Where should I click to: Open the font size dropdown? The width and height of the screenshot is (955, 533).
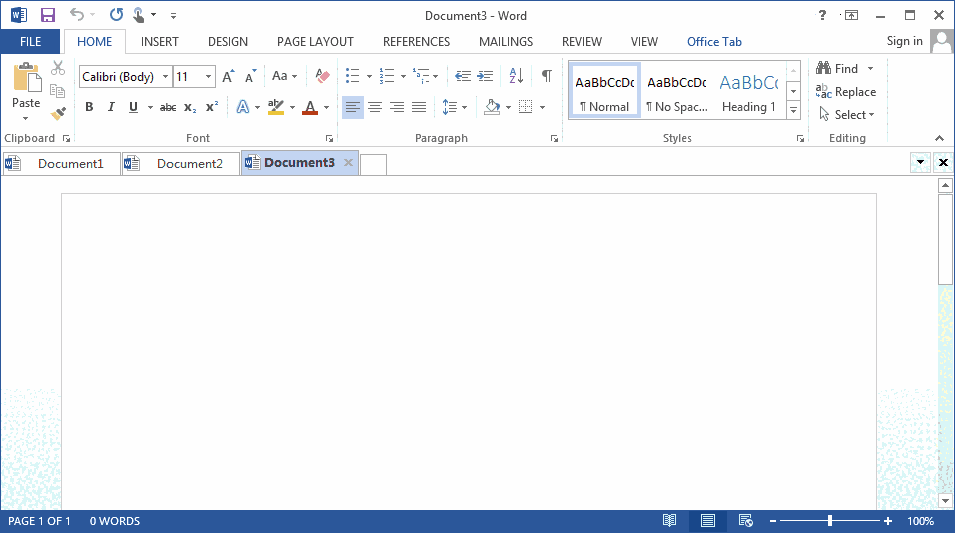pos(208,77)
